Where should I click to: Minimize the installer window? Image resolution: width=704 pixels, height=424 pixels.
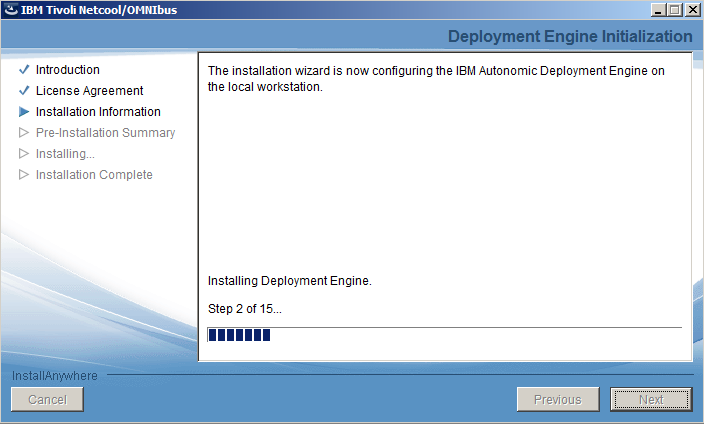pyautogui.click(x=659, y=10)
